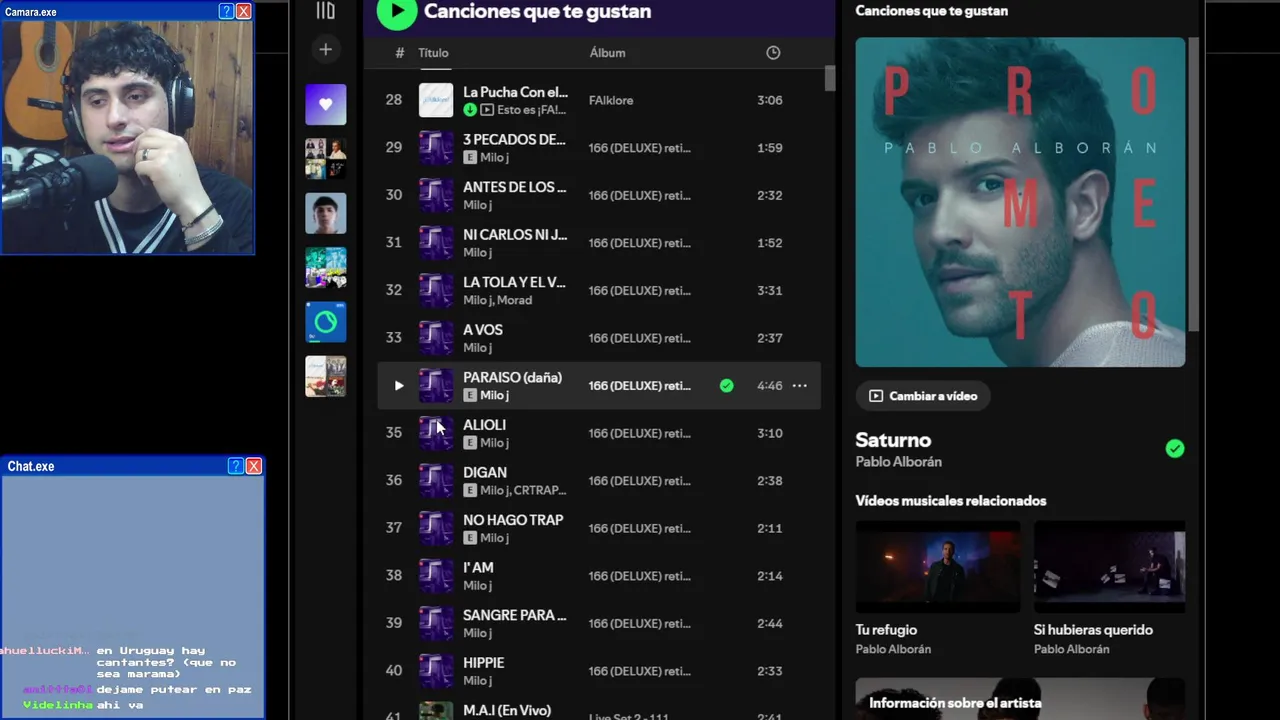
Task: Open blue circle icon playlist in sidebar
Action: pos(326,322)
